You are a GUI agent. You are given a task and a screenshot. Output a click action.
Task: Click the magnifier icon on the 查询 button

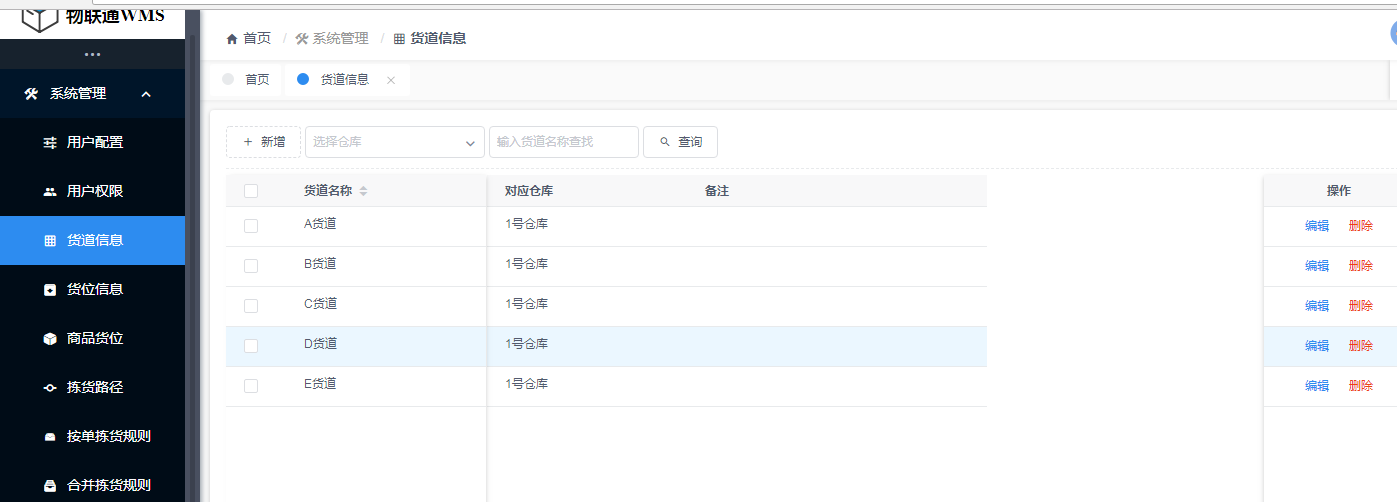(x=665, y=142)
